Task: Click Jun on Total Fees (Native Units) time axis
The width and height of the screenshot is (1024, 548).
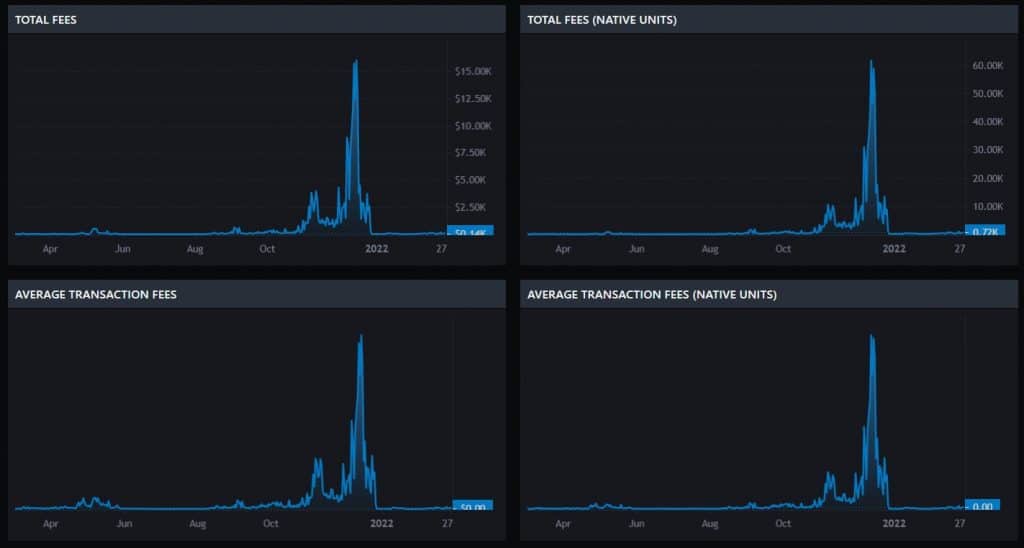Action: click(636, 249)
